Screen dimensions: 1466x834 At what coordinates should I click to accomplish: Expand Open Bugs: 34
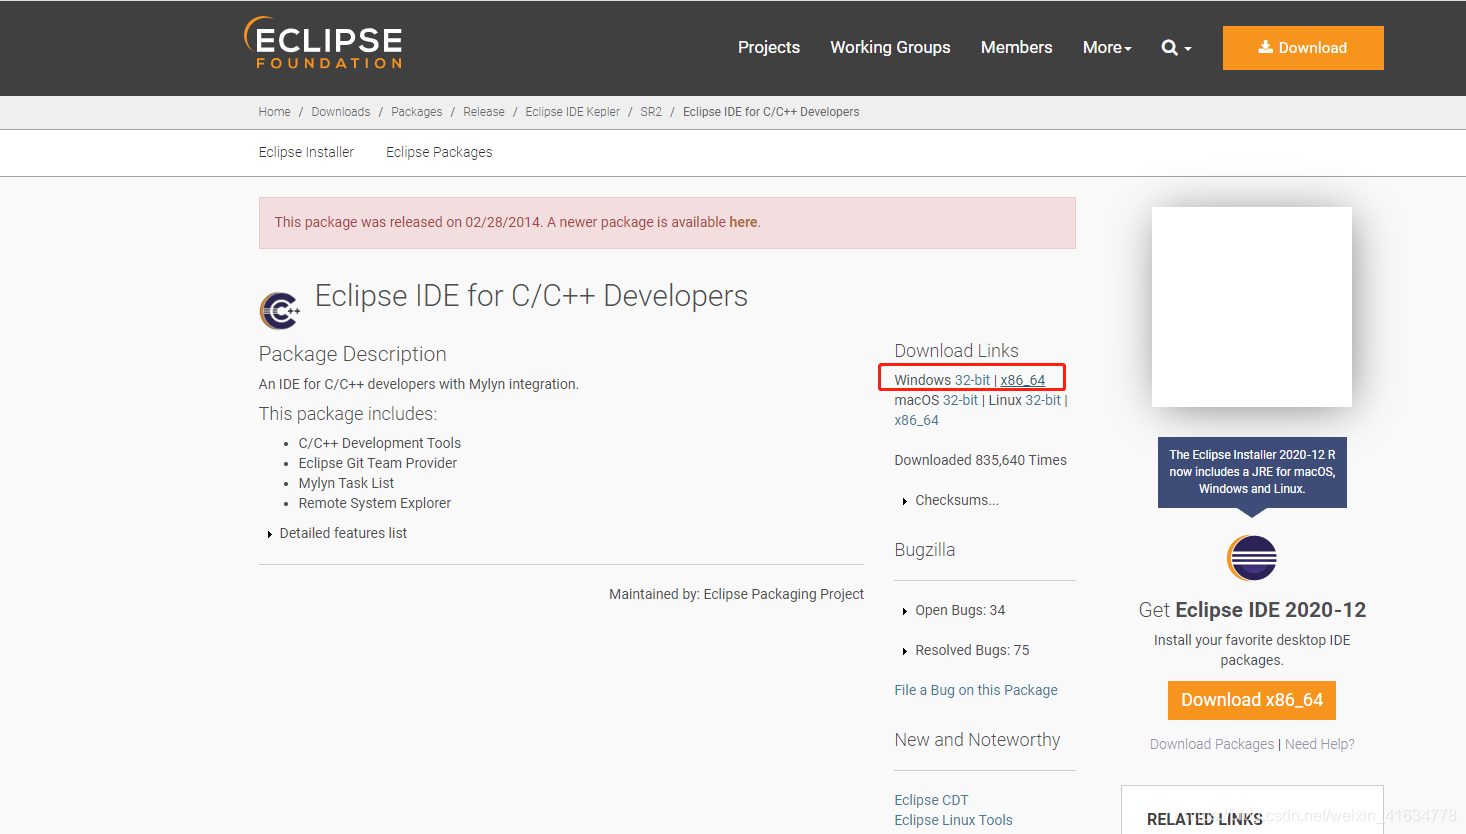pyautogui.click(x=954, y=610)
